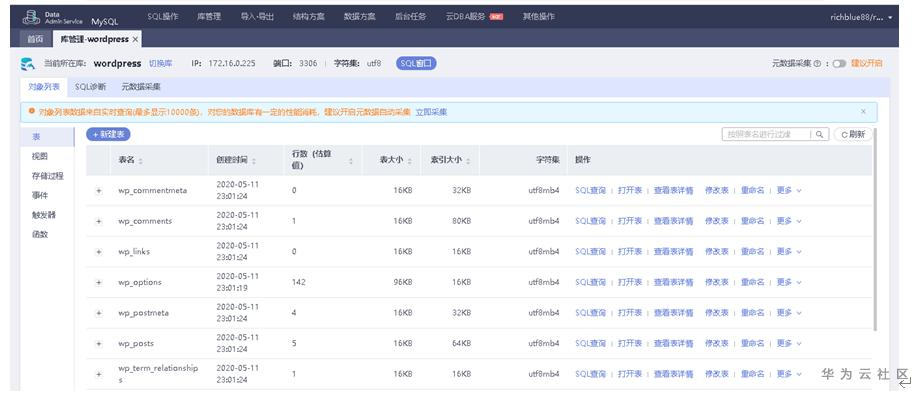Screen dimensions: 919x396
Task: Select 视图 in the left sidebar
Action: tap(40, 156)
